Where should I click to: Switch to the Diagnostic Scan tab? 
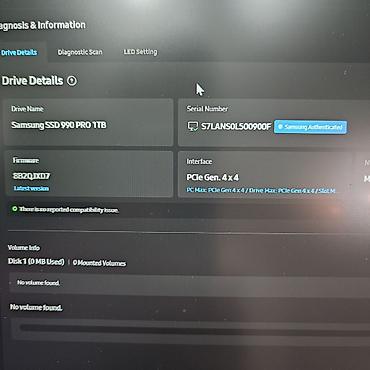click(x=80, y=52)
